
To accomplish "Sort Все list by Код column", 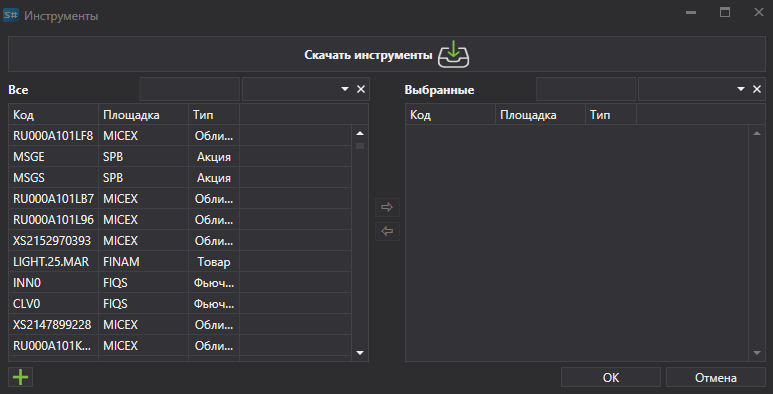I will 53,115.
